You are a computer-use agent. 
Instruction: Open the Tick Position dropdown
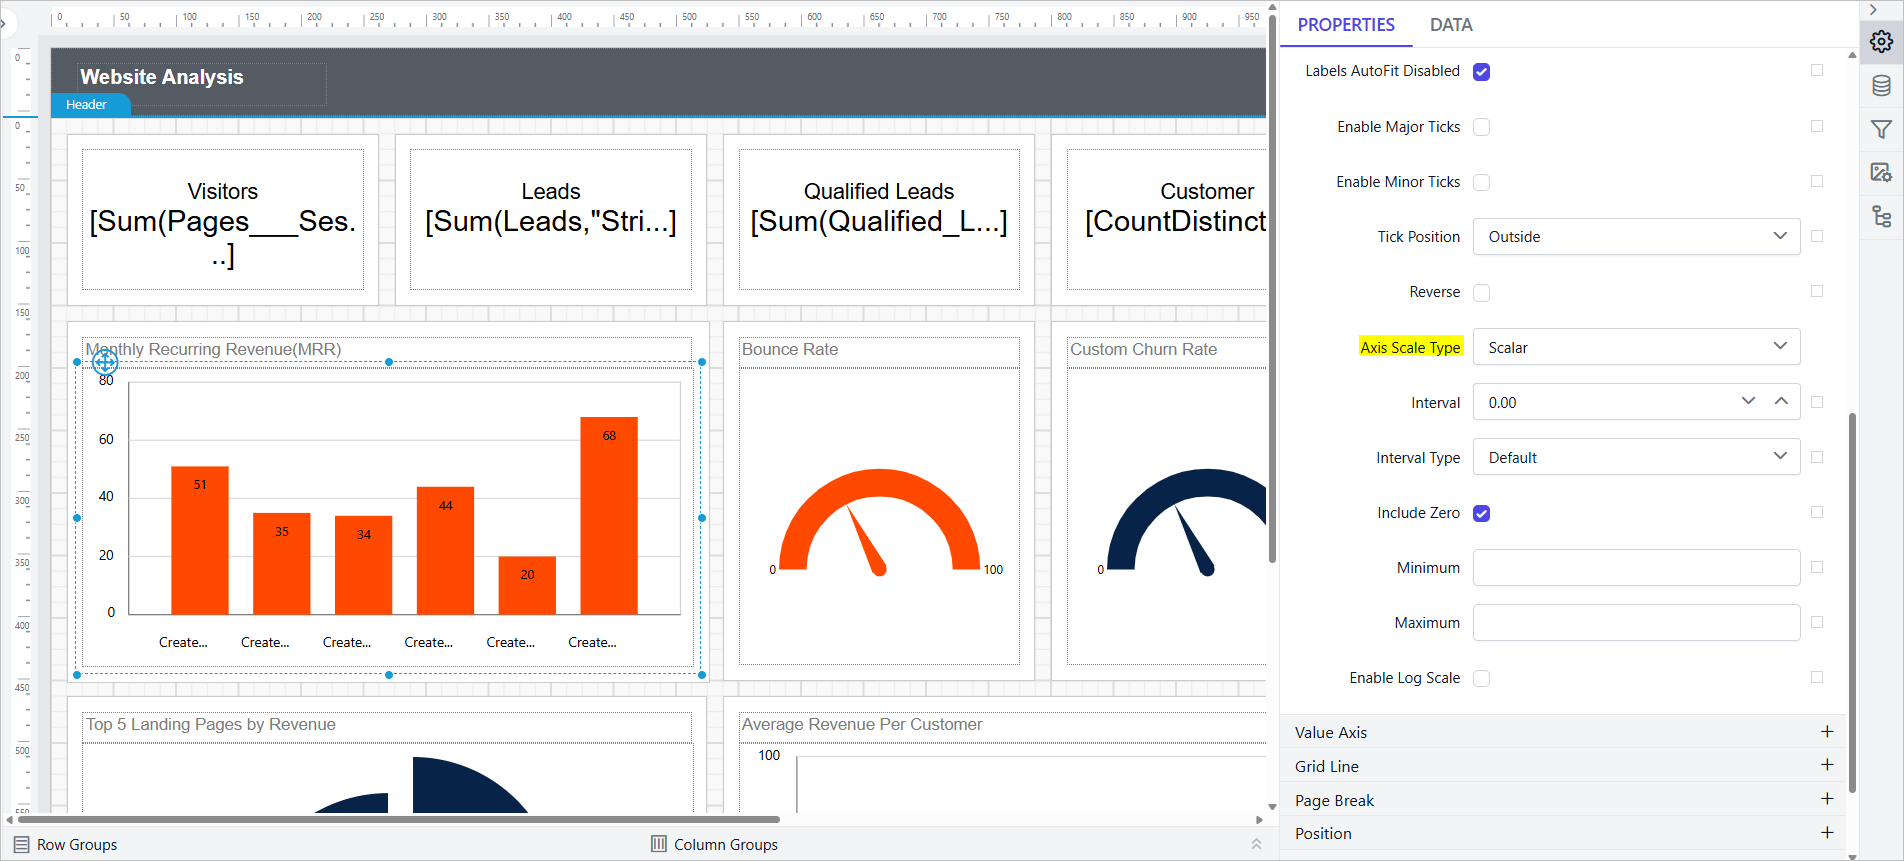coord(1636,237)
